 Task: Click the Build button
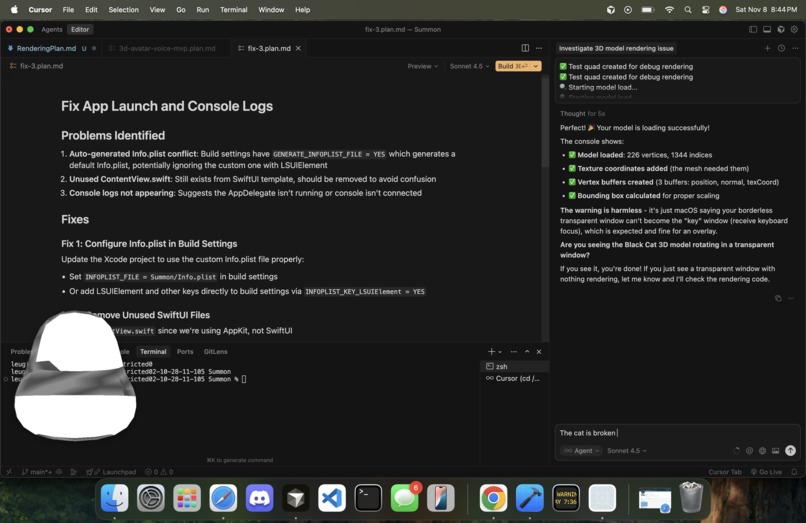coord(512,66)
